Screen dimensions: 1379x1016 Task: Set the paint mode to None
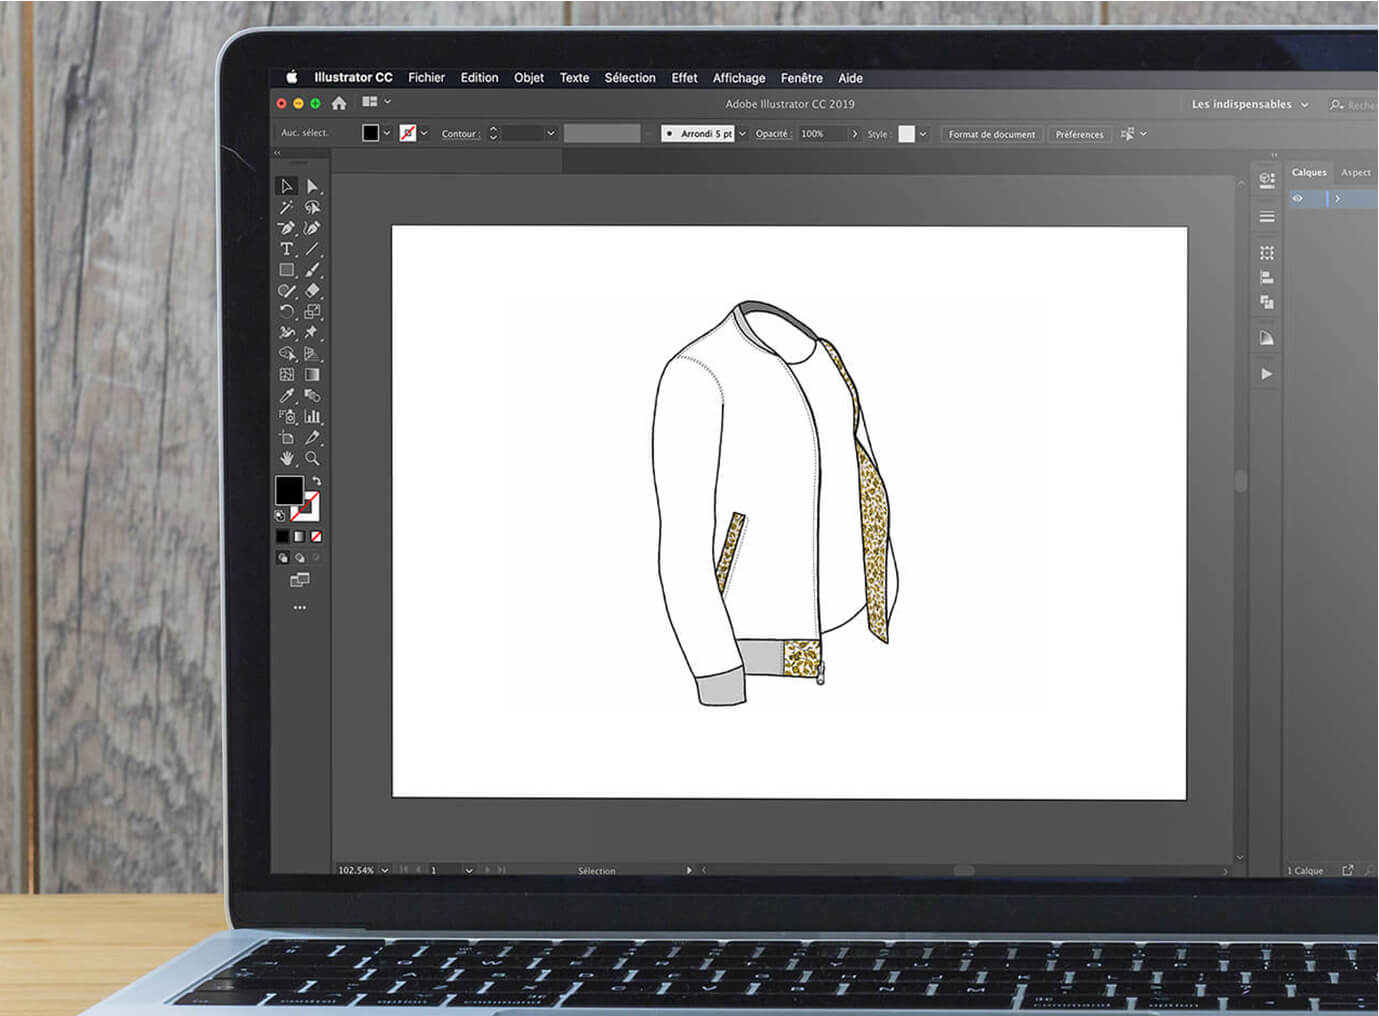[316, 537]
